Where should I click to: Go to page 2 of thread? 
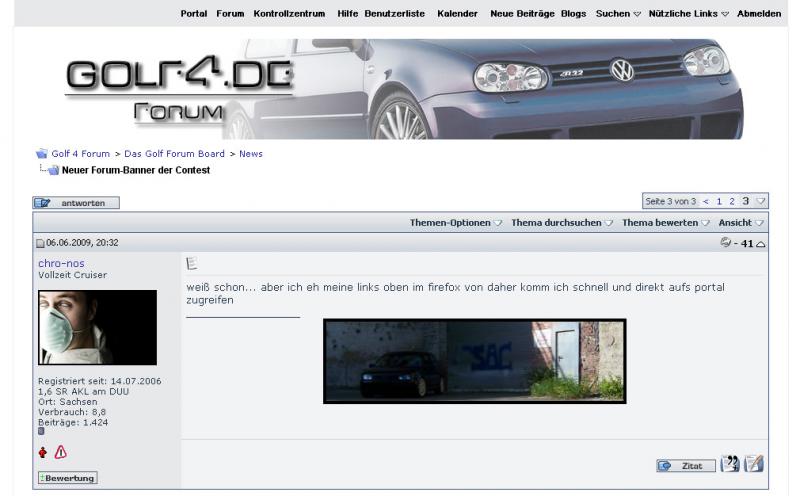click(732, 202)
